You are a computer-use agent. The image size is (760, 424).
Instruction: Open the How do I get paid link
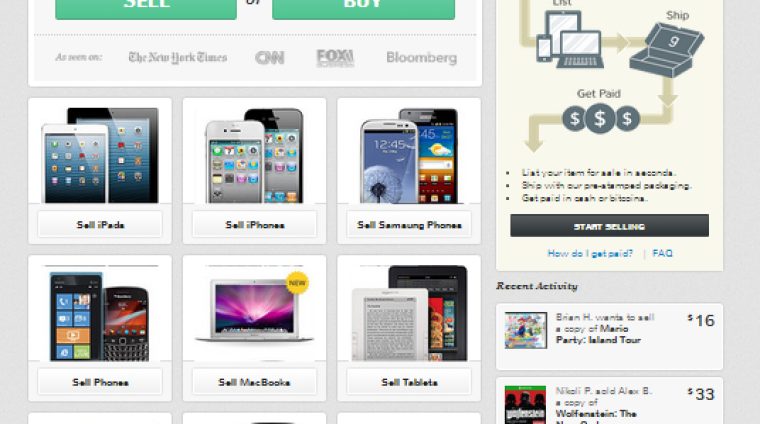(x=590, y=253)
